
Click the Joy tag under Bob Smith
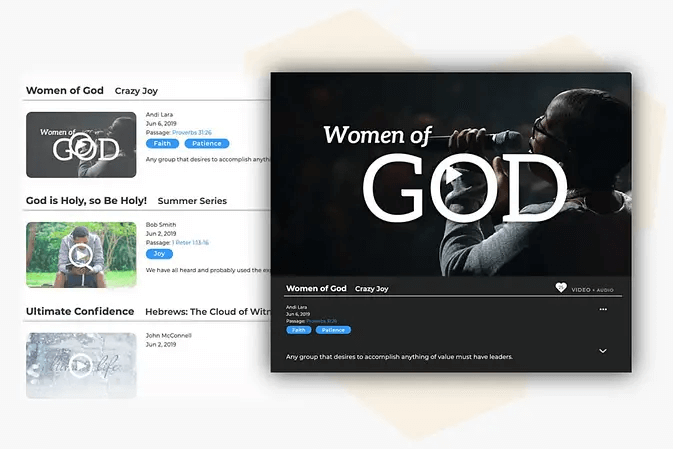coord(159,254)
